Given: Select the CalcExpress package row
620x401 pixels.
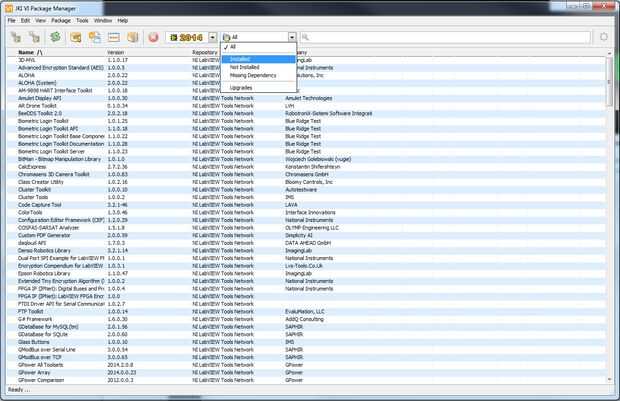Looking at the screenshot, I should pos(306,167).
